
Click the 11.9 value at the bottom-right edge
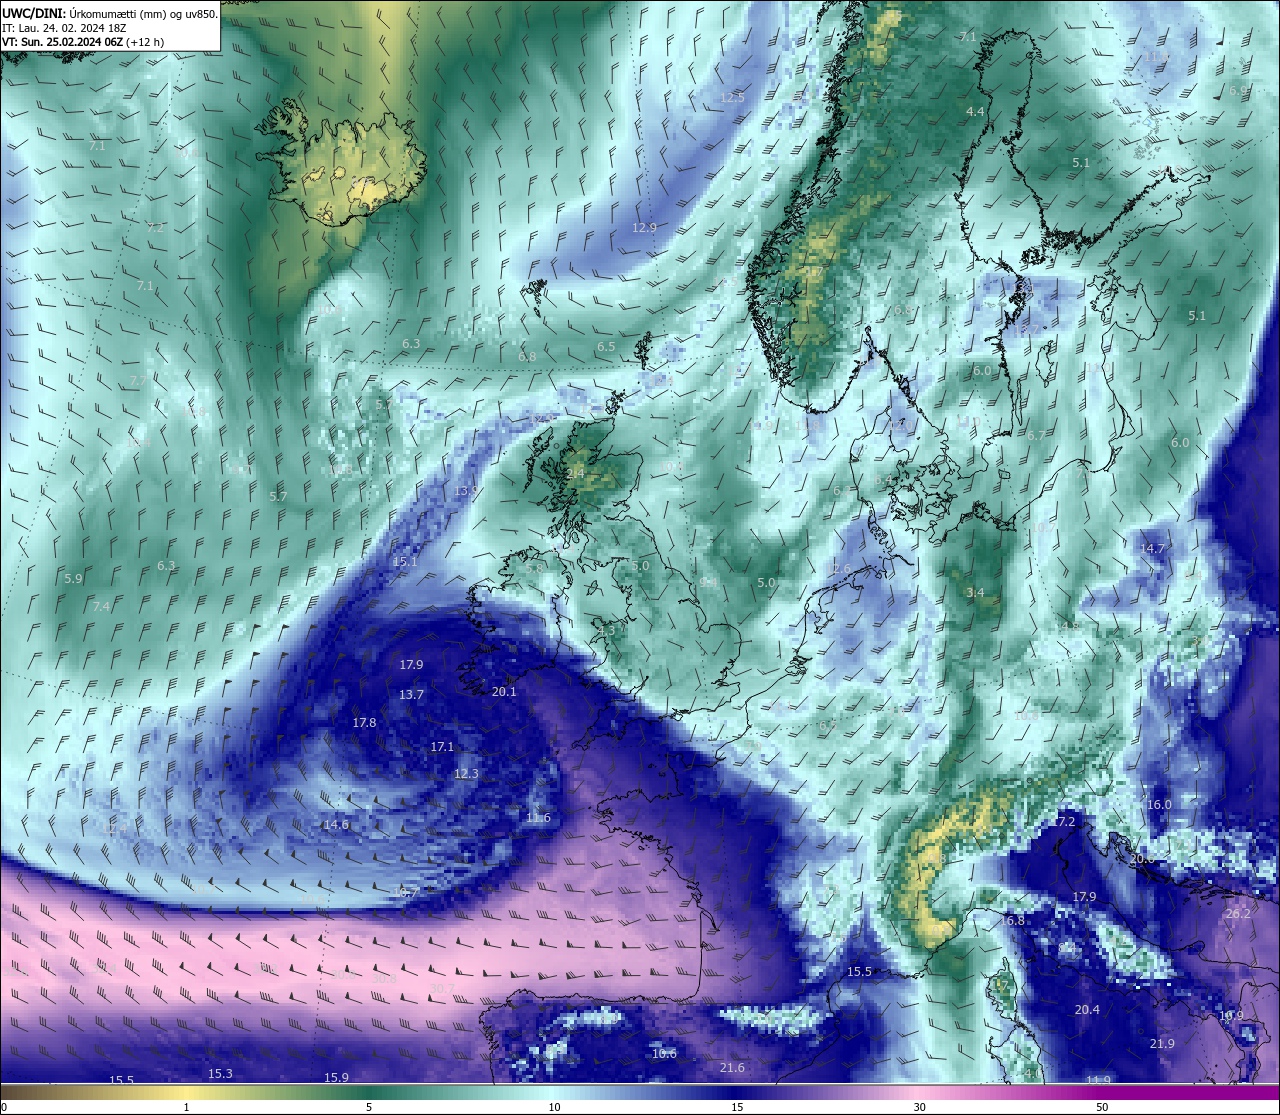tap(1098, 1080)
